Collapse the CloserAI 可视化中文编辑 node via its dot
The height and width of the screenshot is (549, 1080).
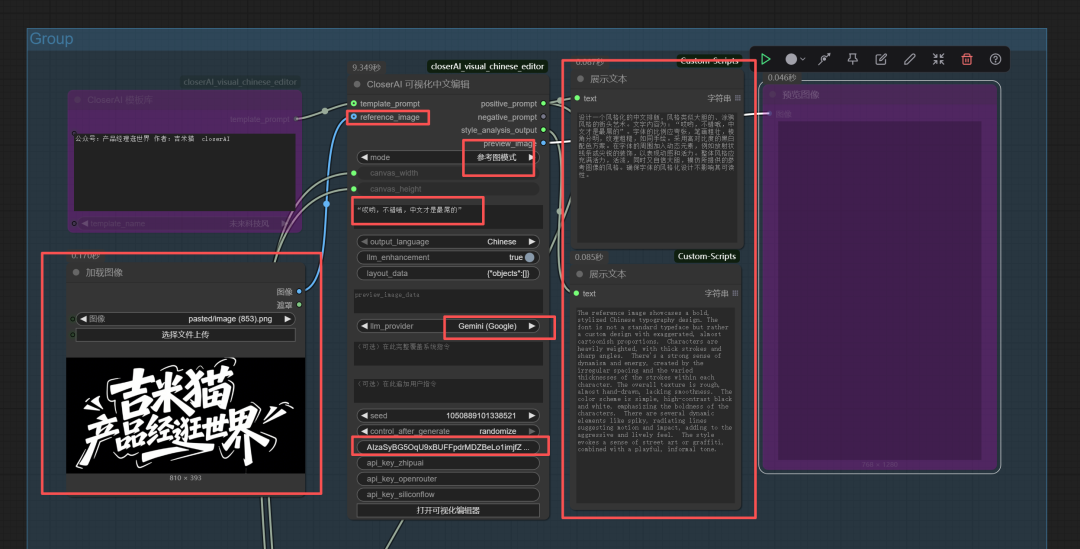pos(357,84)
